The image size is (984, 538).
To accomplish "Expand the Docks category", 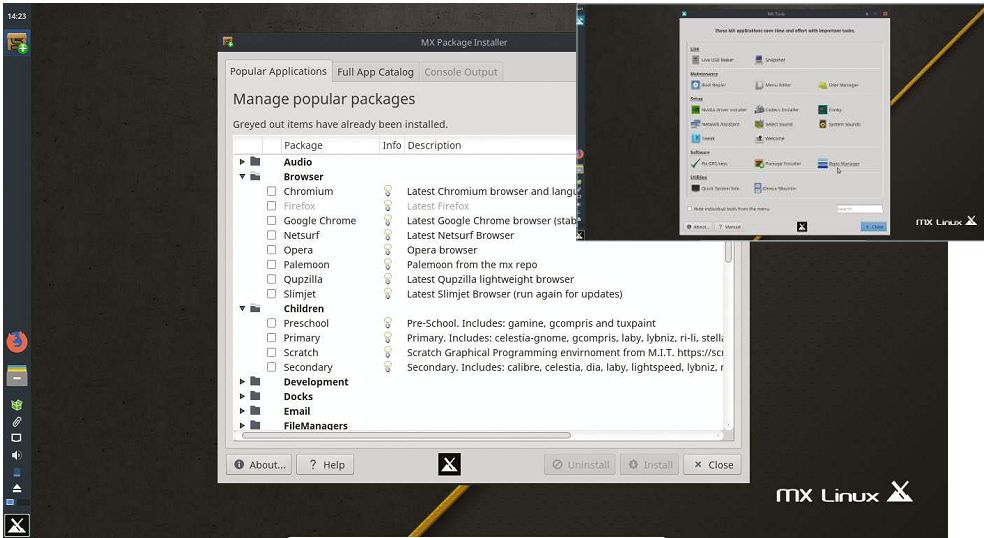I will (242, 396).
